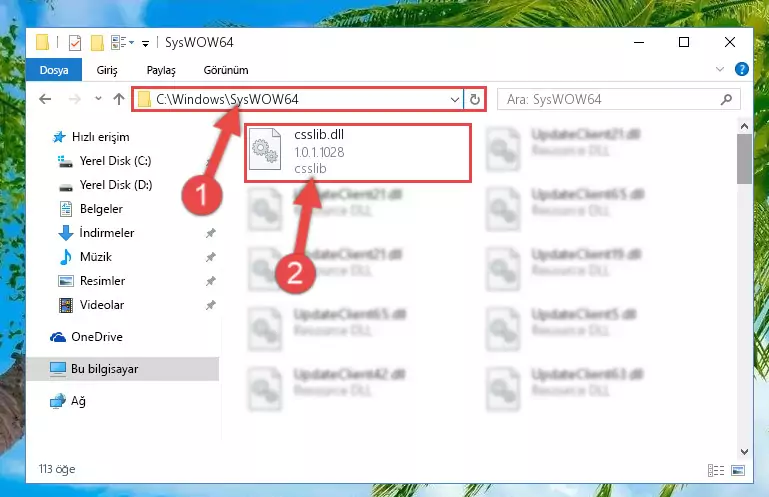Open the Customize Quick Access Toolbar dropdown arrow
769x497 pixels.
(x=145, y=43)
